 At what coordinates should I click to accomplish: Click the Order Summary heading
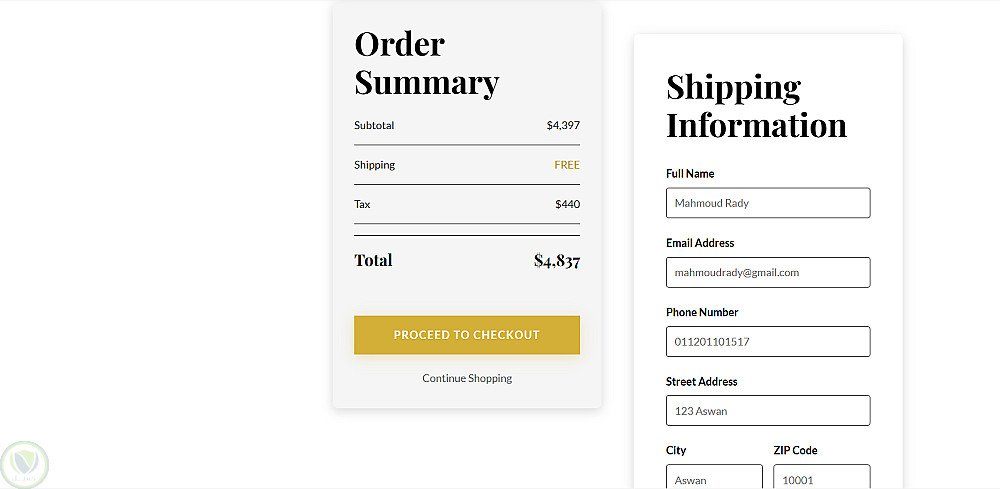[x=426, y=63]
